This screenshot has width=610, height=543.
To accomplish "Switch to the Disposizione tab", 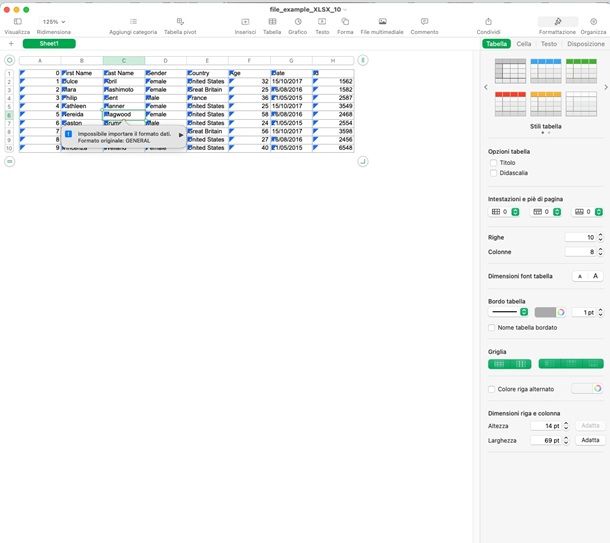I will click(585, 44).
